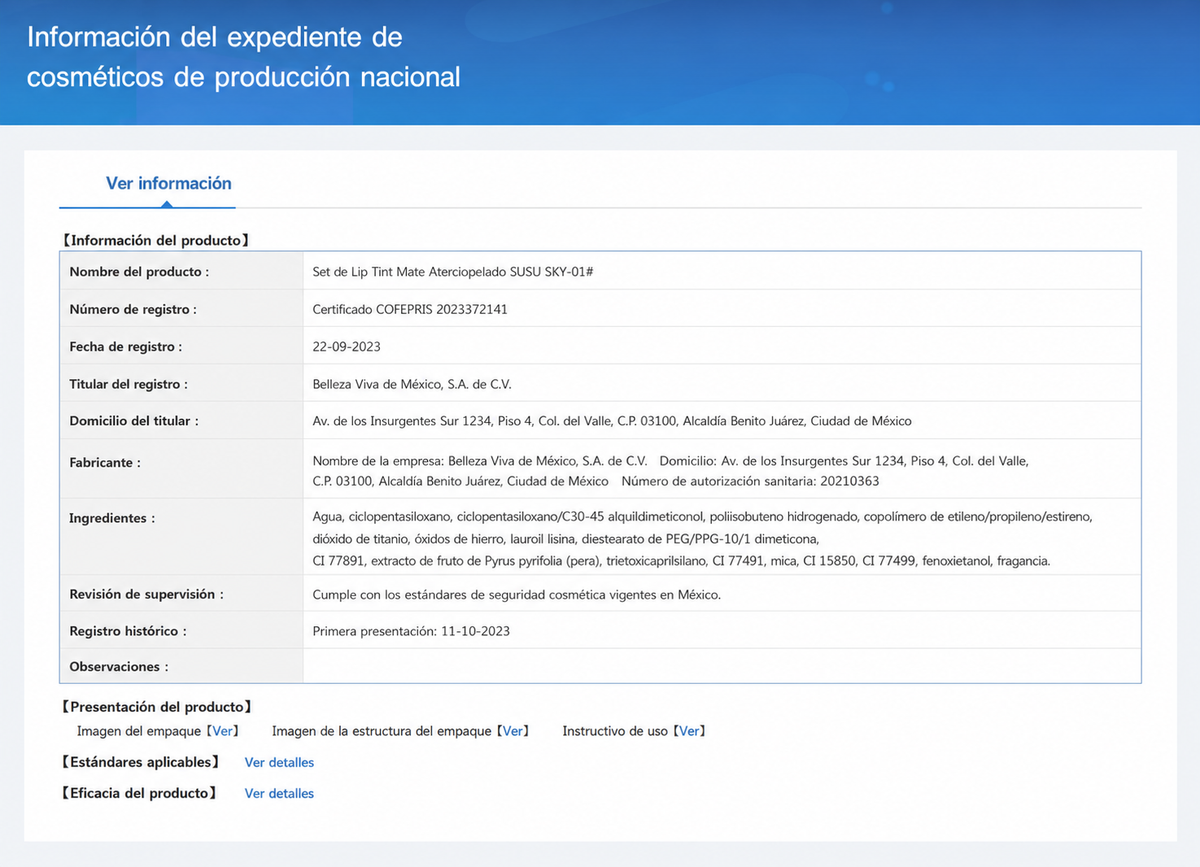Click the Estándares aplicables heading

coord(140,762)
